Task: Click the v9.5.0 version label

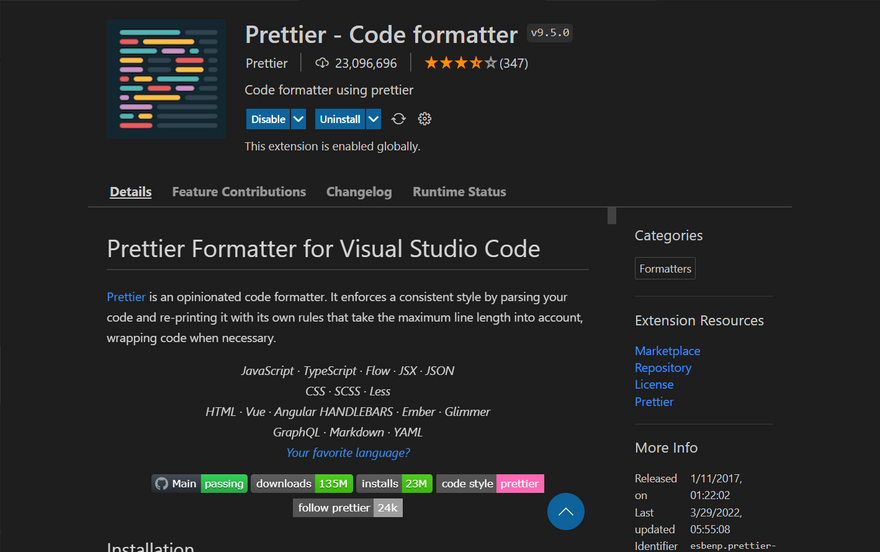Action: click(550, 33)
